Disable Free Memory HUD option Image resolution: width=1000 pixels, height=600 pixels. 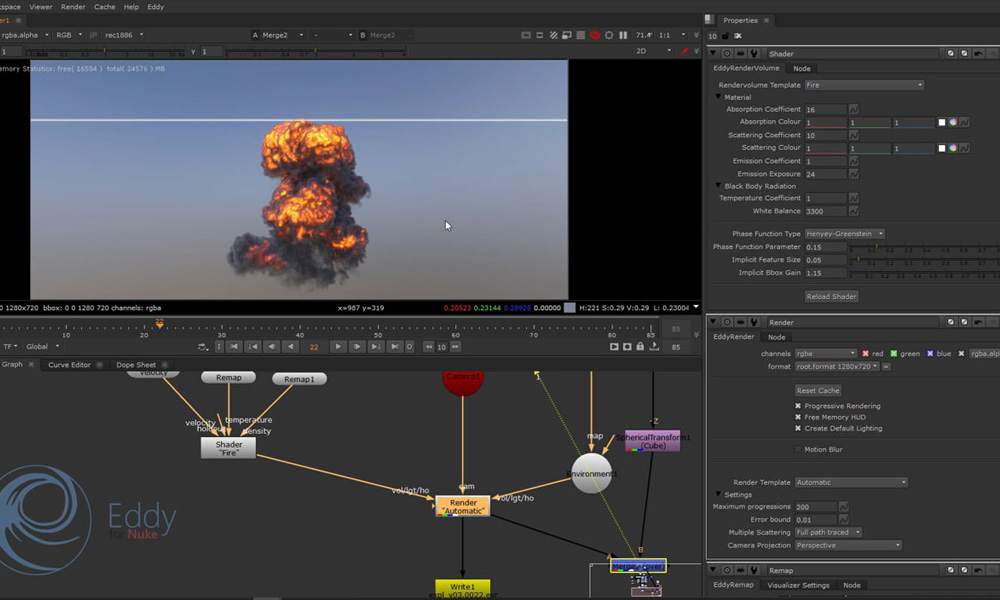coord(798,417)
